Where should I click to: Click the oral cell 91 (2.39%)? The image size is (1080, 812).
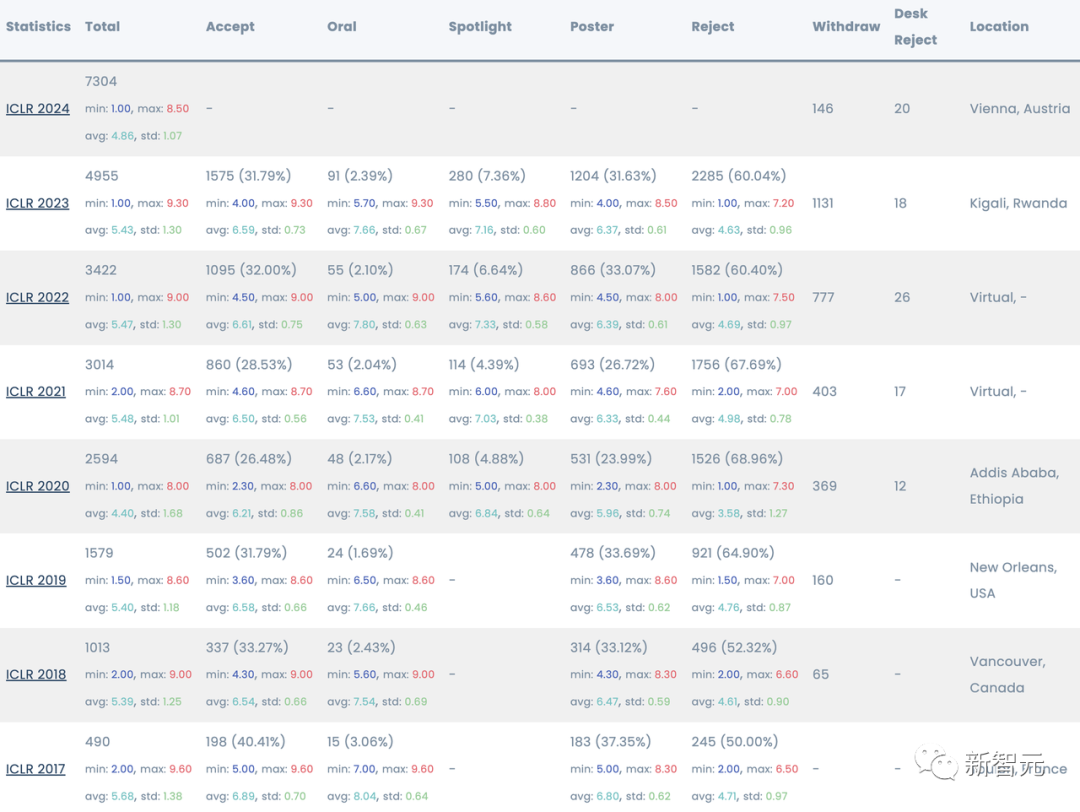360,176
